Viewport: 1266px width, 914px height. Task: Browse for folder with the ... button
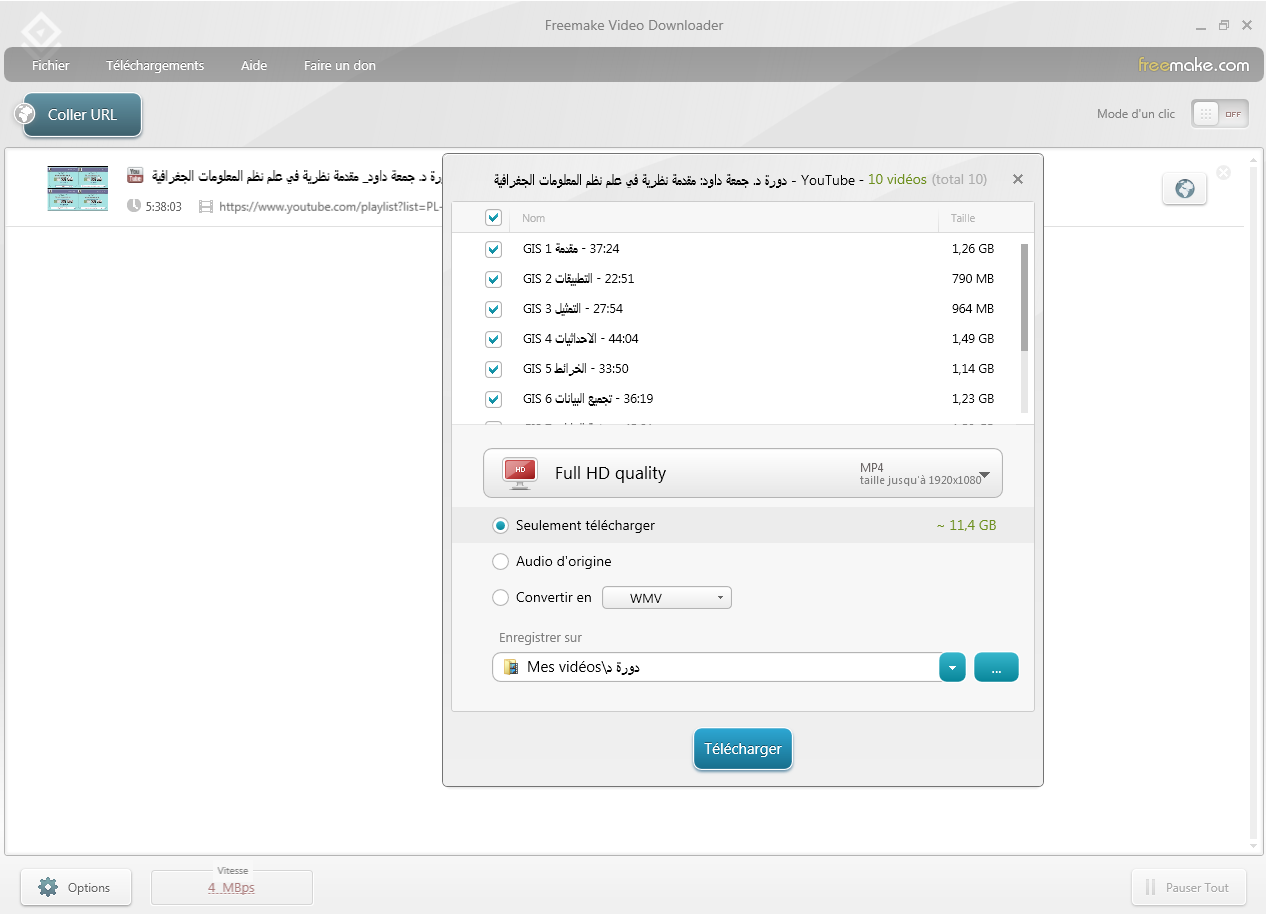pyautogui.click(x=996, y=668)
